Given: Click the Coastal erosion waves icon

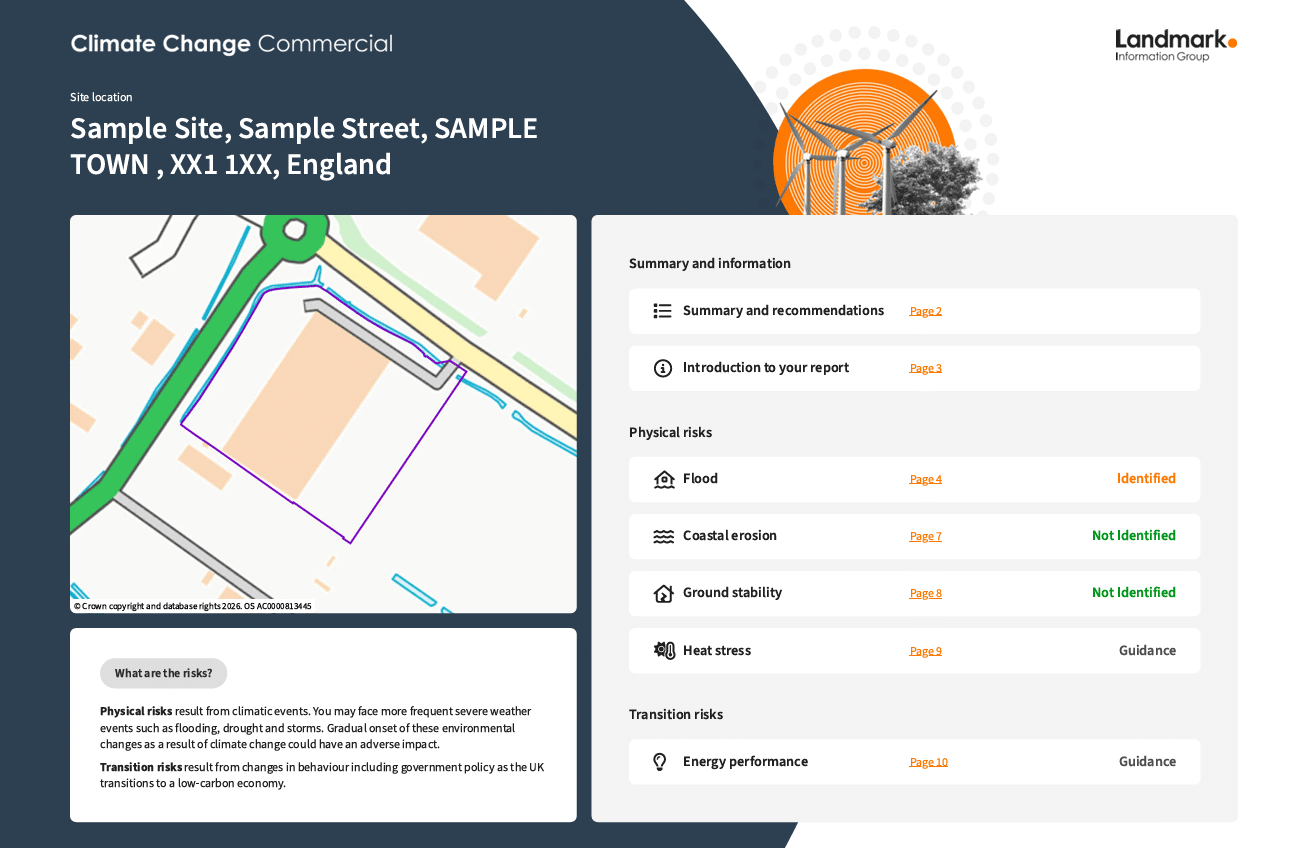Looking at the screenshot, I should tap(663, 536).
